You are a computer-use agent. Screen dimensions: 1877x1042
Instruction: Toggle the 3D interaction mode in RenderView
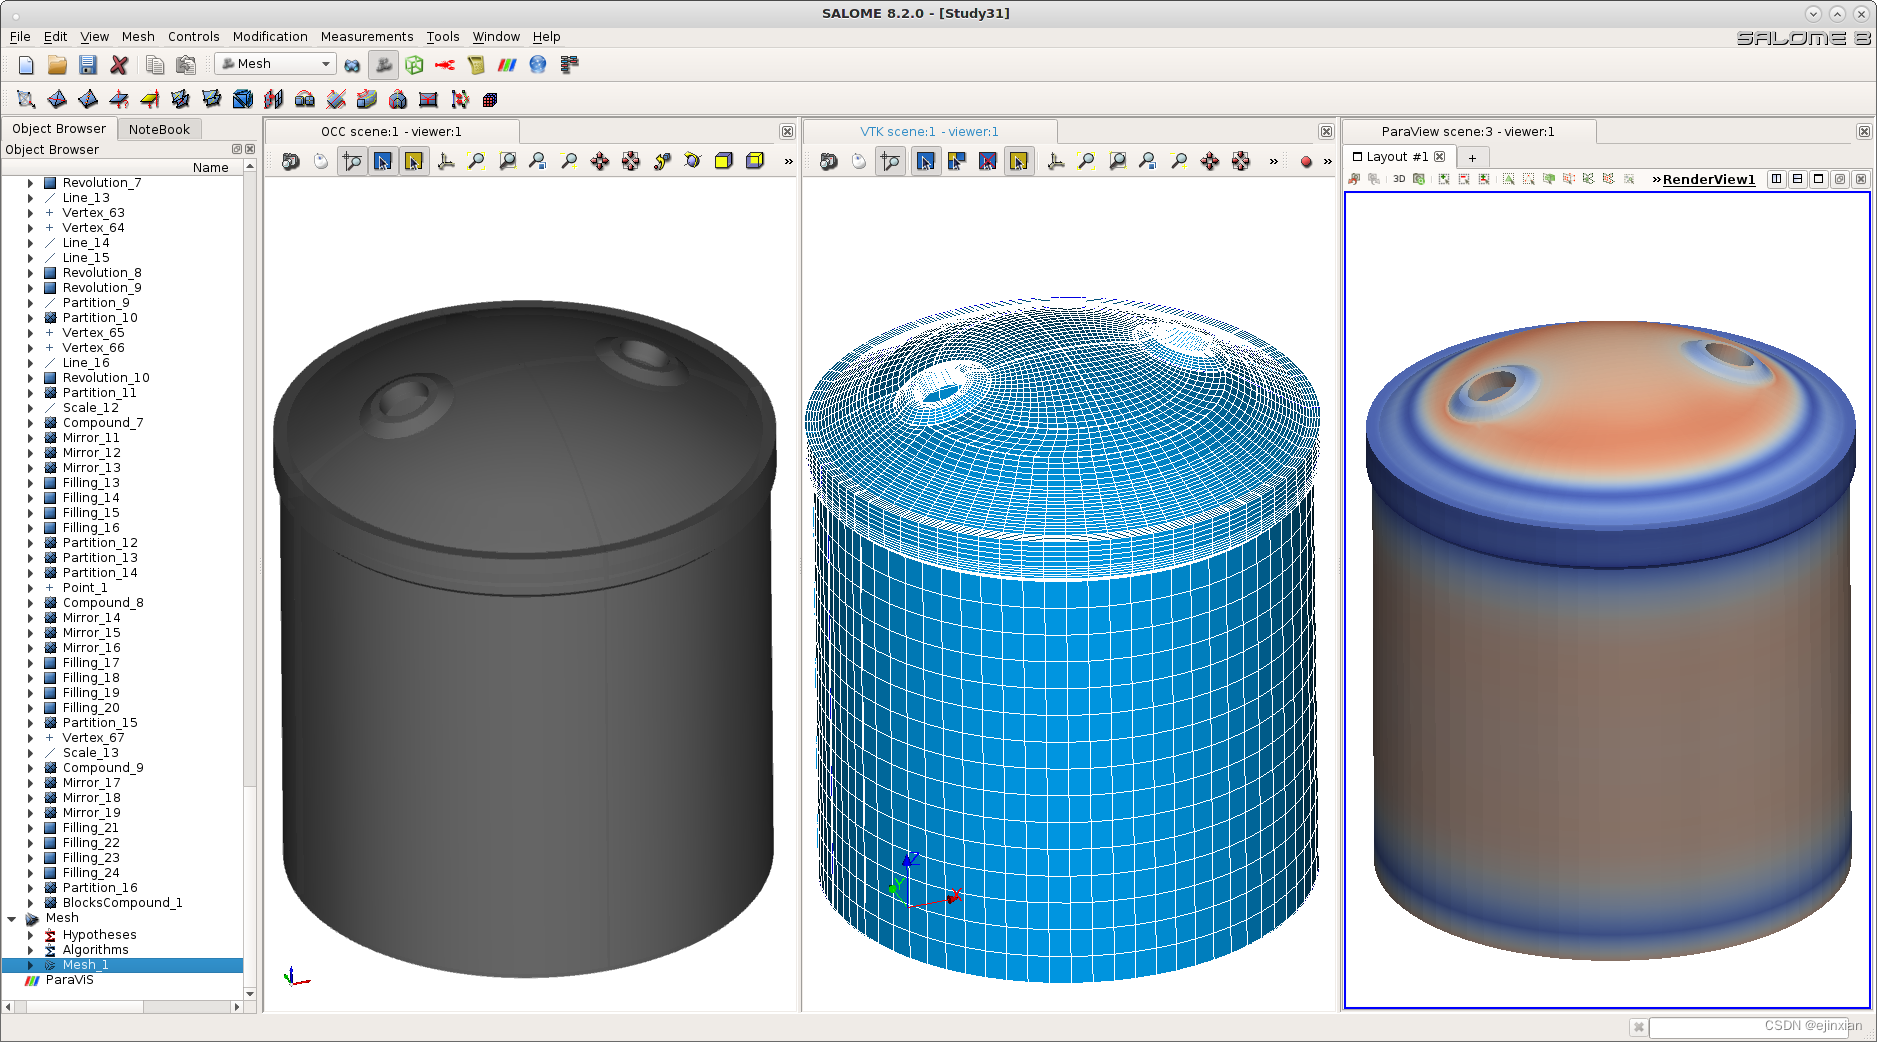(1398, 179)
